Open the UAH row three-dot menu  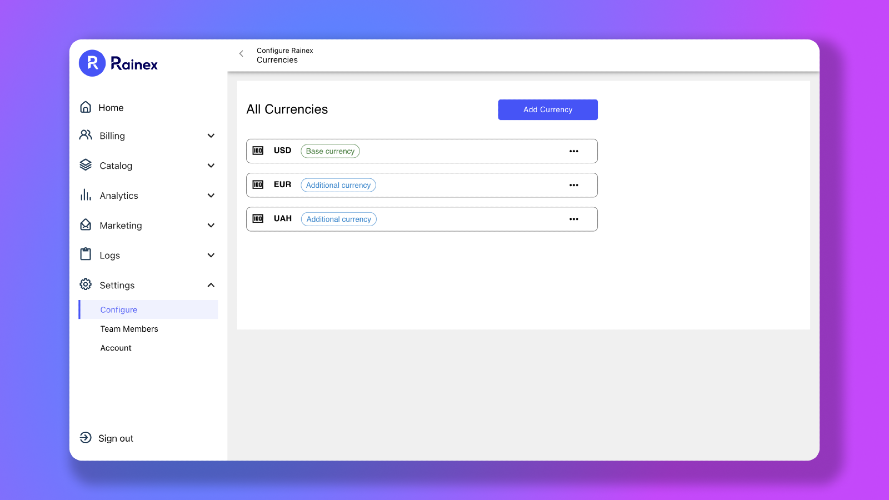click(574, 219)
